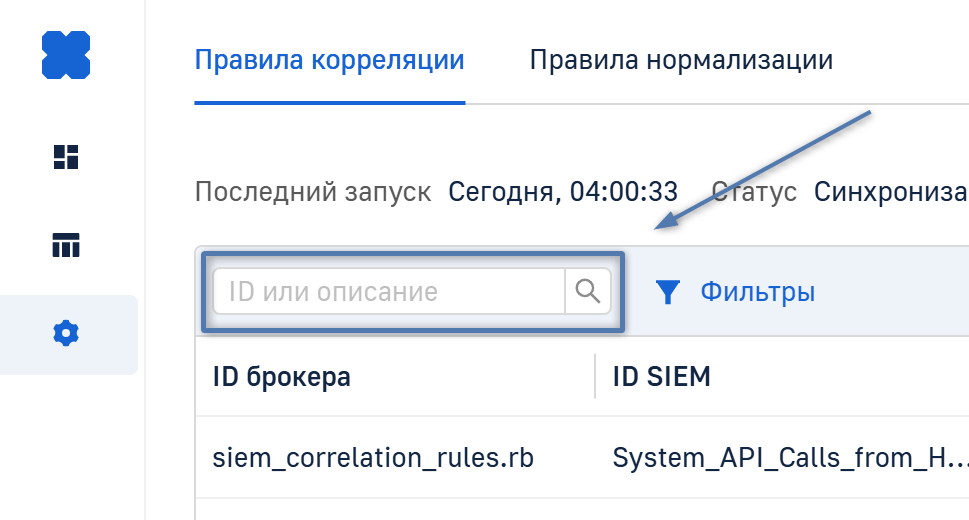The image size is (969, 520).
Task: Click the magnifier search icon
Action: point(588,292)
